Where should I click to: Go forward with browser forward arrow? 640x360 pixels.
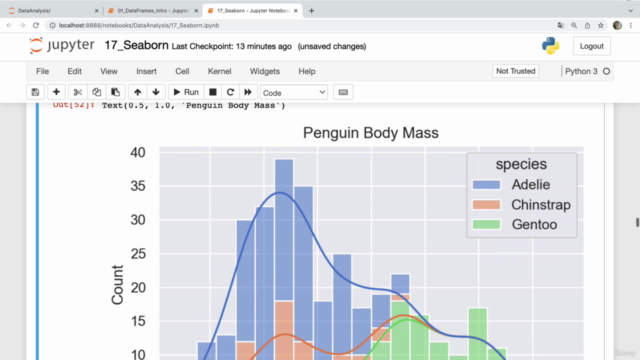coord(22,25)
